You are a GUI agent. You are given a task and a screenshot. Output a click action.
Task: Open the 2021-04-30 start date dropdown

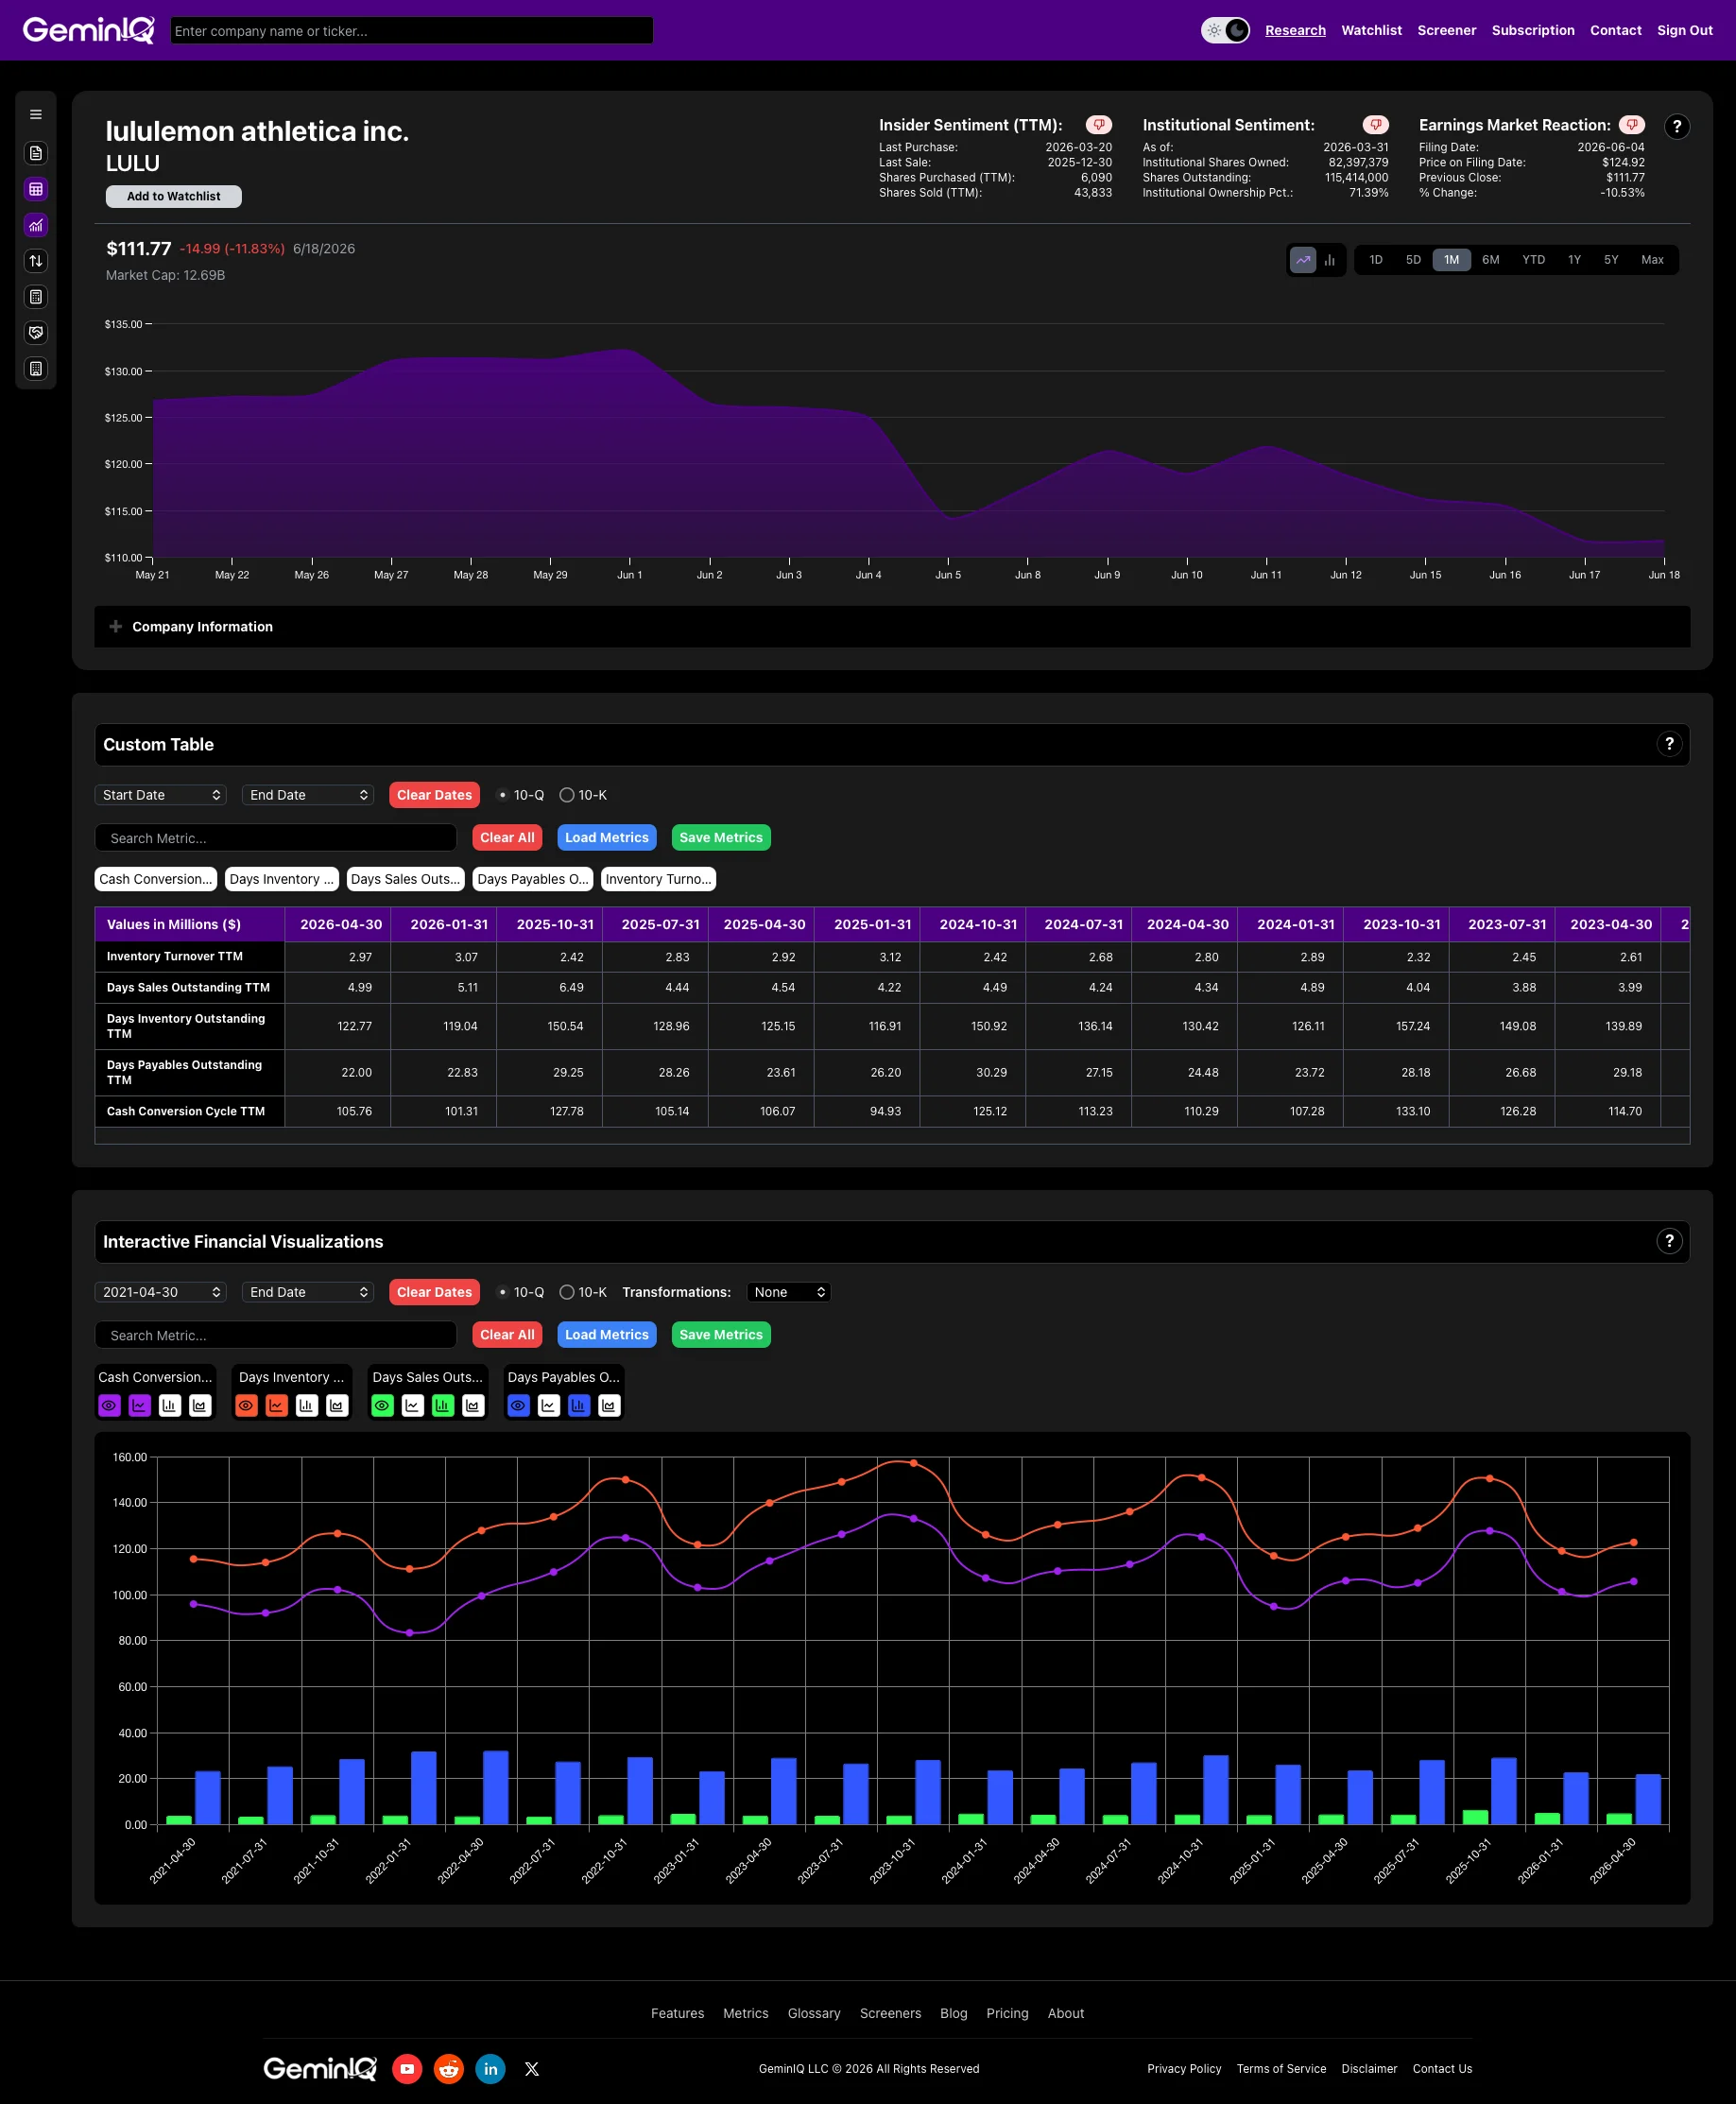161,1292
